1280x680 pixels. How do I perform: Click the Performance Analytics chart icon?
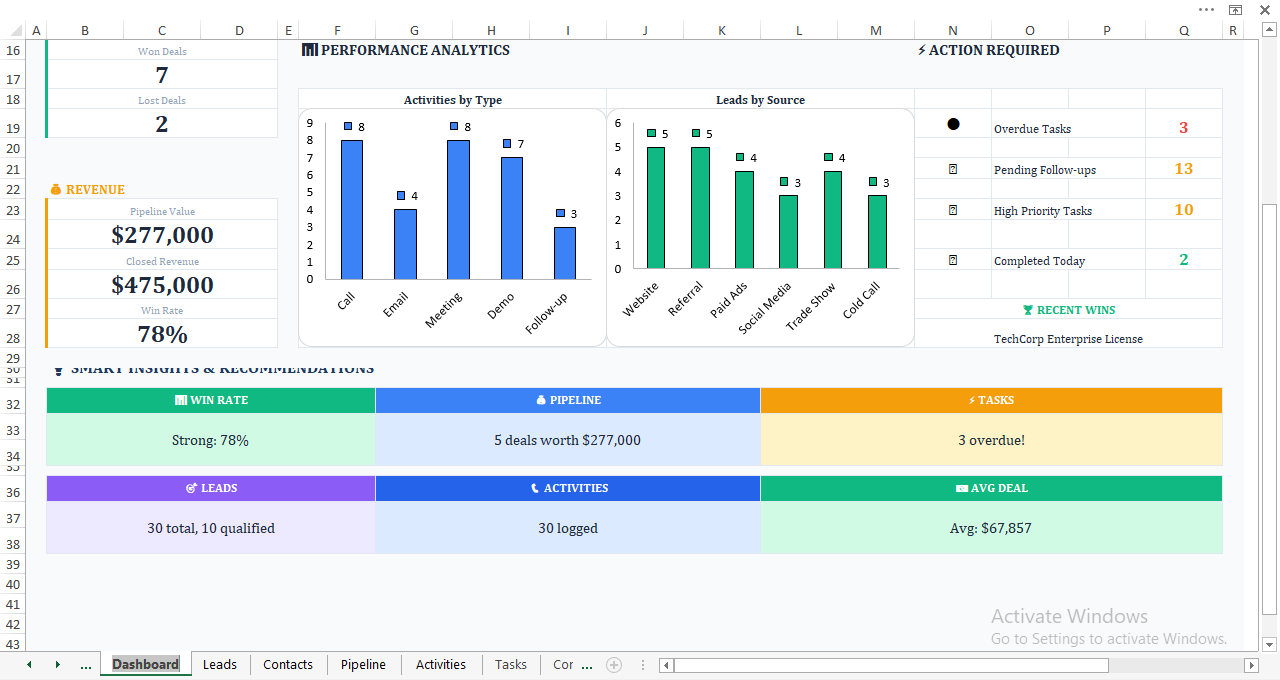pyautogui.click(x=309, y=50)
